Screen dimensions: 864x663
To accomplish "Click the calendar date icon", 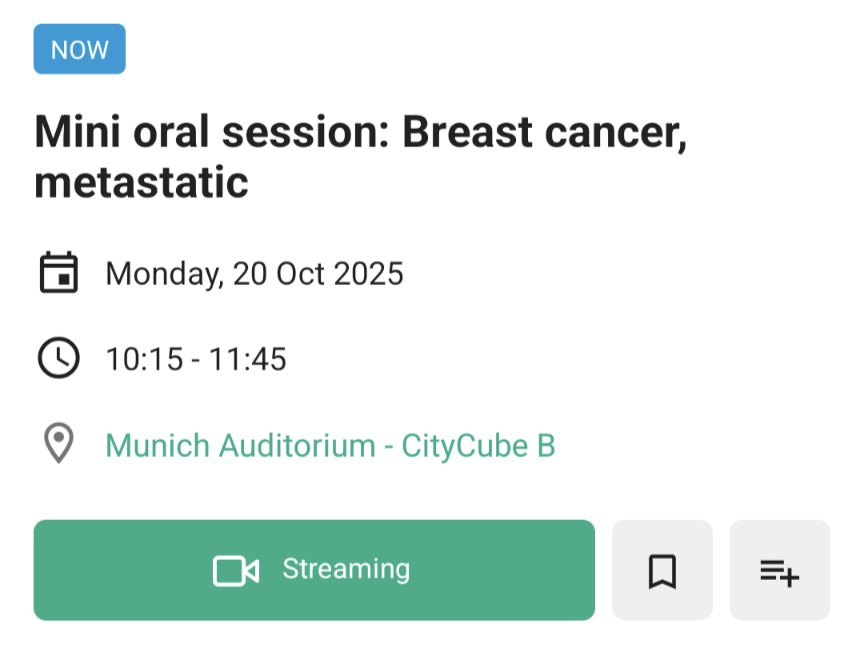I will tap(59, 273).
